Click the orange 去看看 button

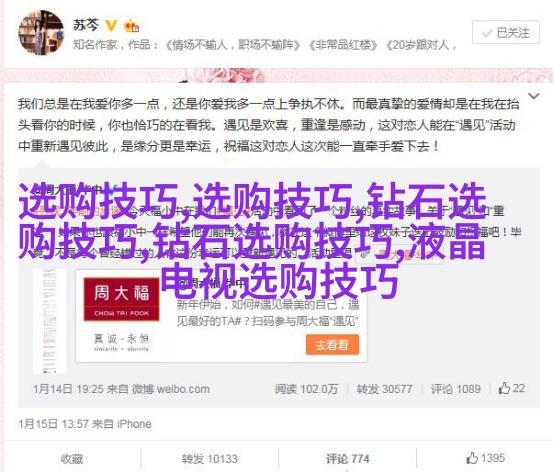332,344
